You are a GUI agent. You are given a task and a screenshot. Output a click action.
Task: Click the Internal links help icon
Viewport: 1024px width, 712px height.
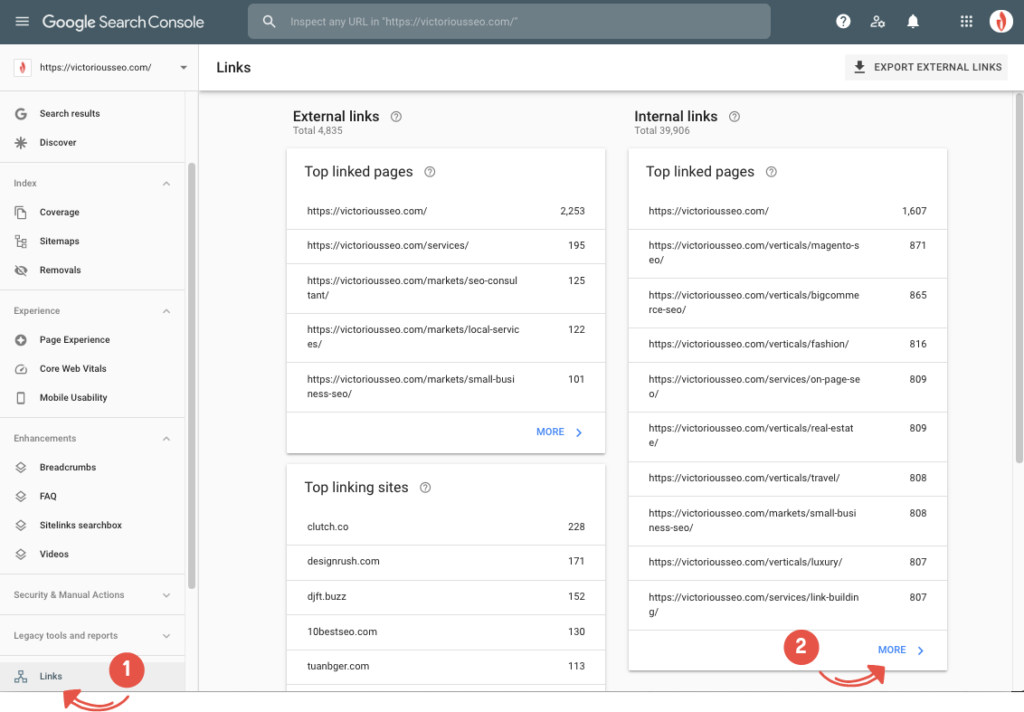734,117
